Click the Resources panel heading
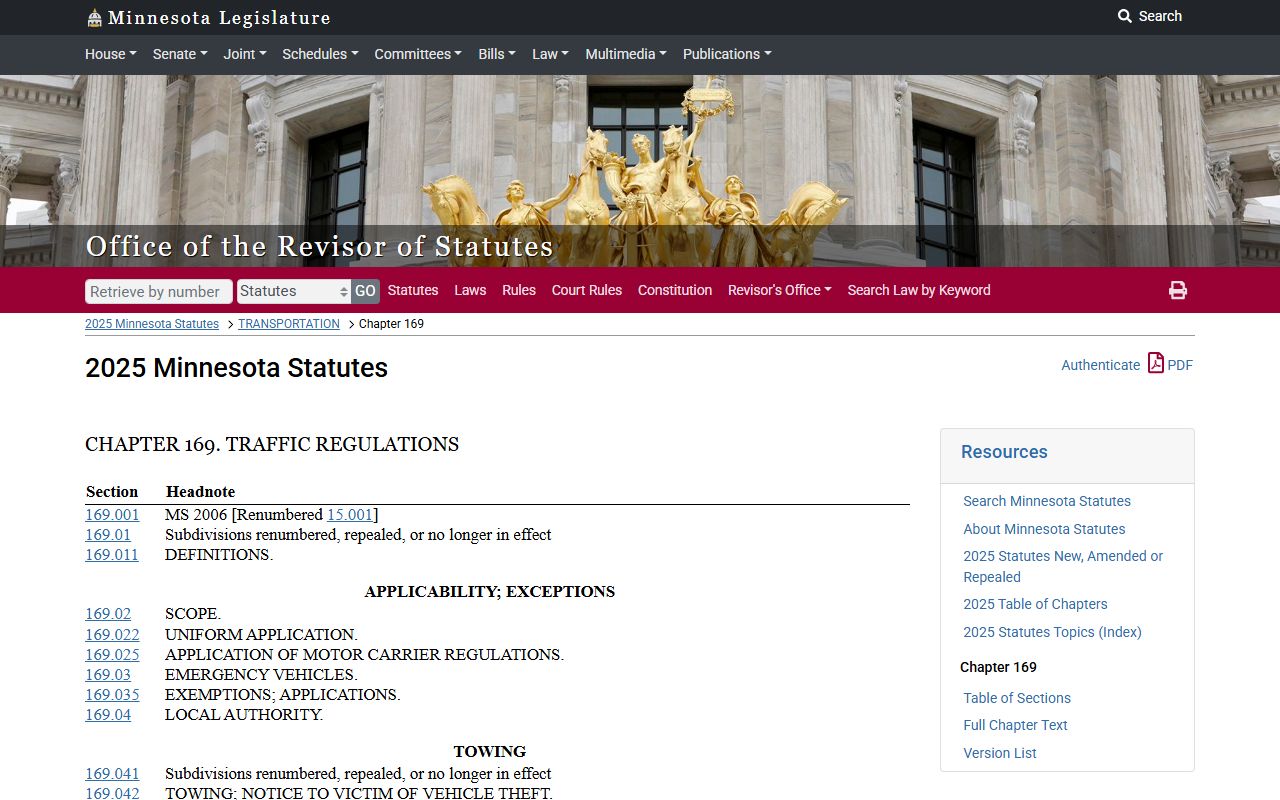 coord(1004,452)
